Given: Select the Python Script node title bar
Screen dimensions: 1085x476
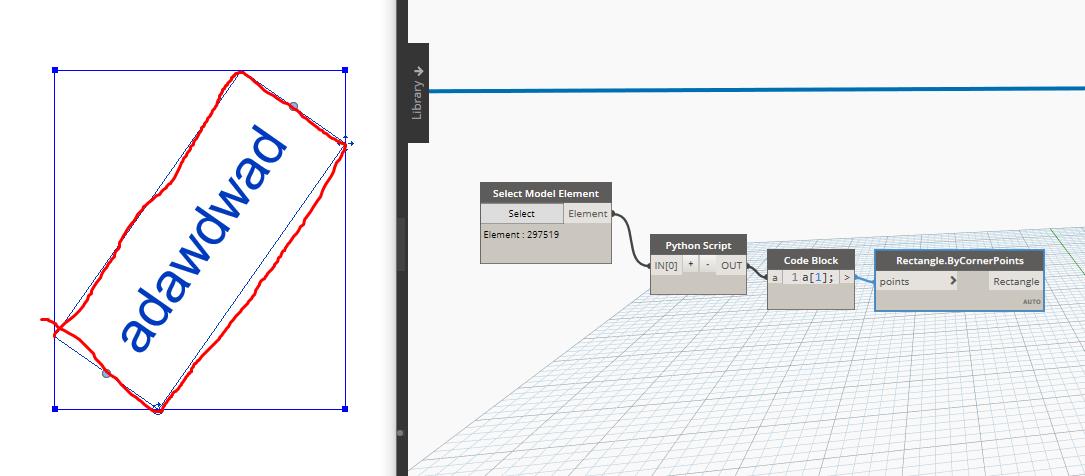Looking at the screenshot, I should [x=698, y=245].
